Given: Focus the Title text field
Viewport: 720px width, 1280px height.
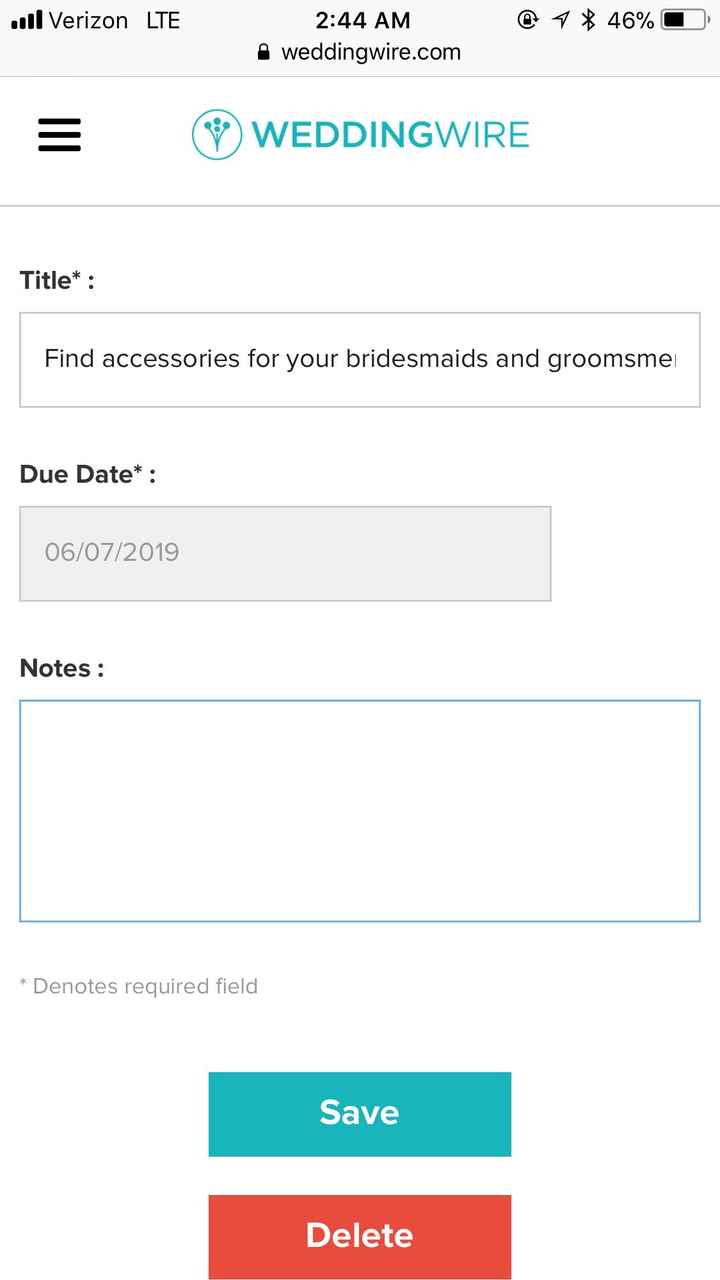Looking at the screenshot, I should point(360,359).
